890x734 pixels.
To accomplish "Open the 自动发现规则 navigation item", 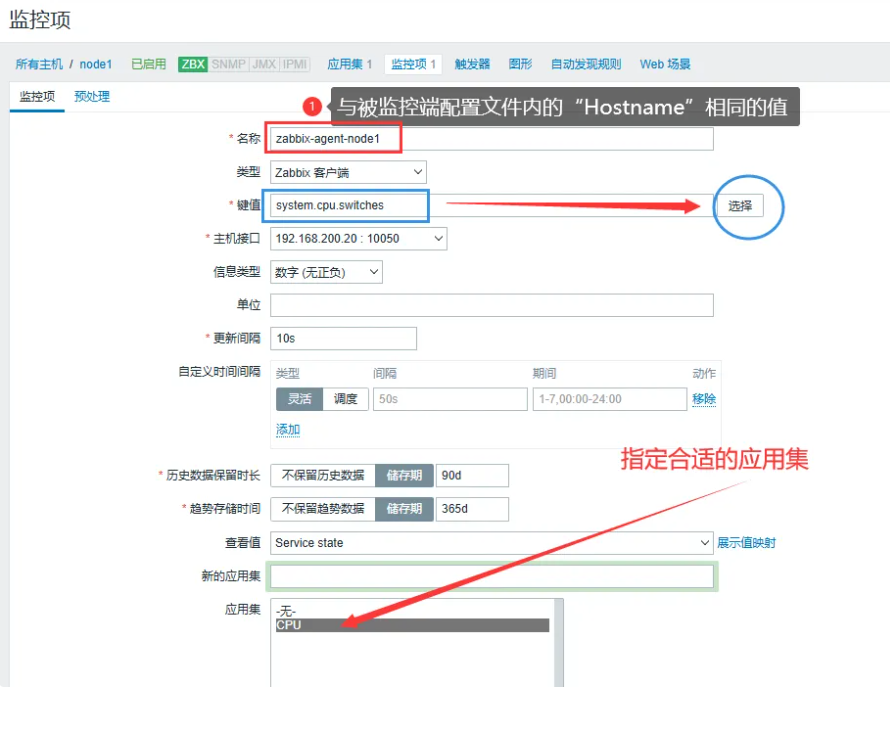I will (585, 64).
